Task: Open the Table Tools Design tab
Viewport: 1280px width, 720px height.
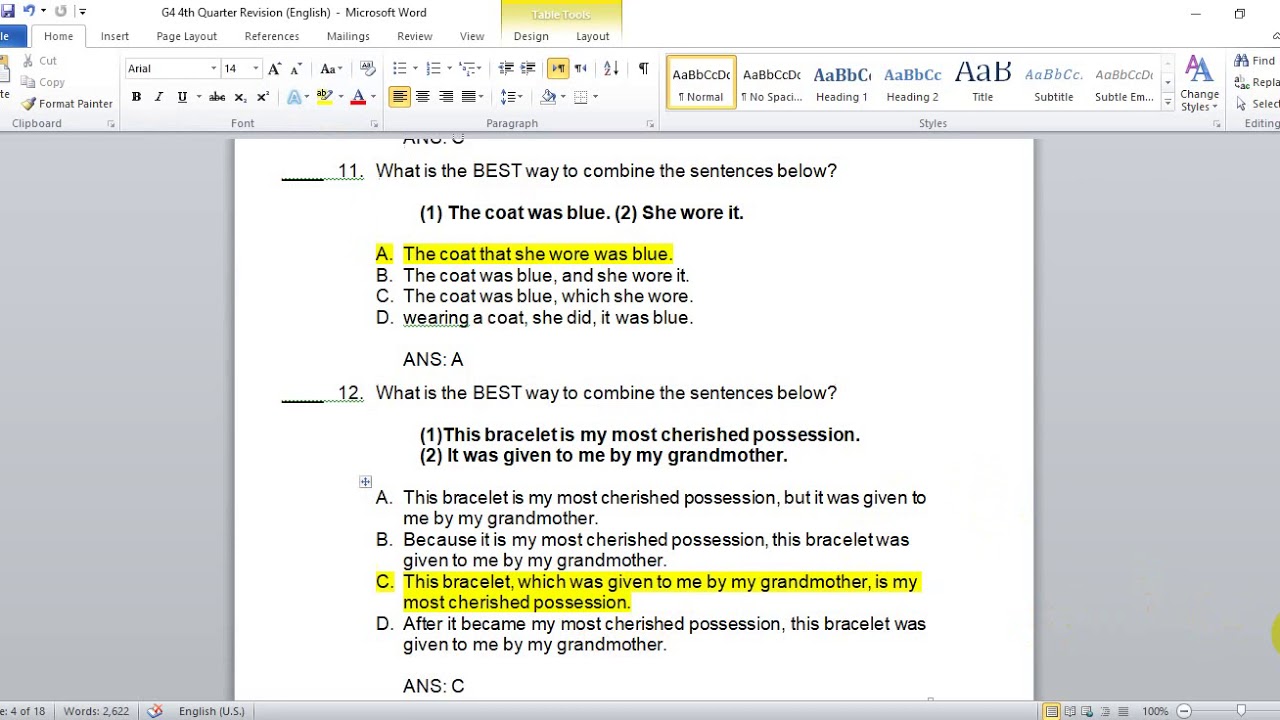Action: click(531, 36)
